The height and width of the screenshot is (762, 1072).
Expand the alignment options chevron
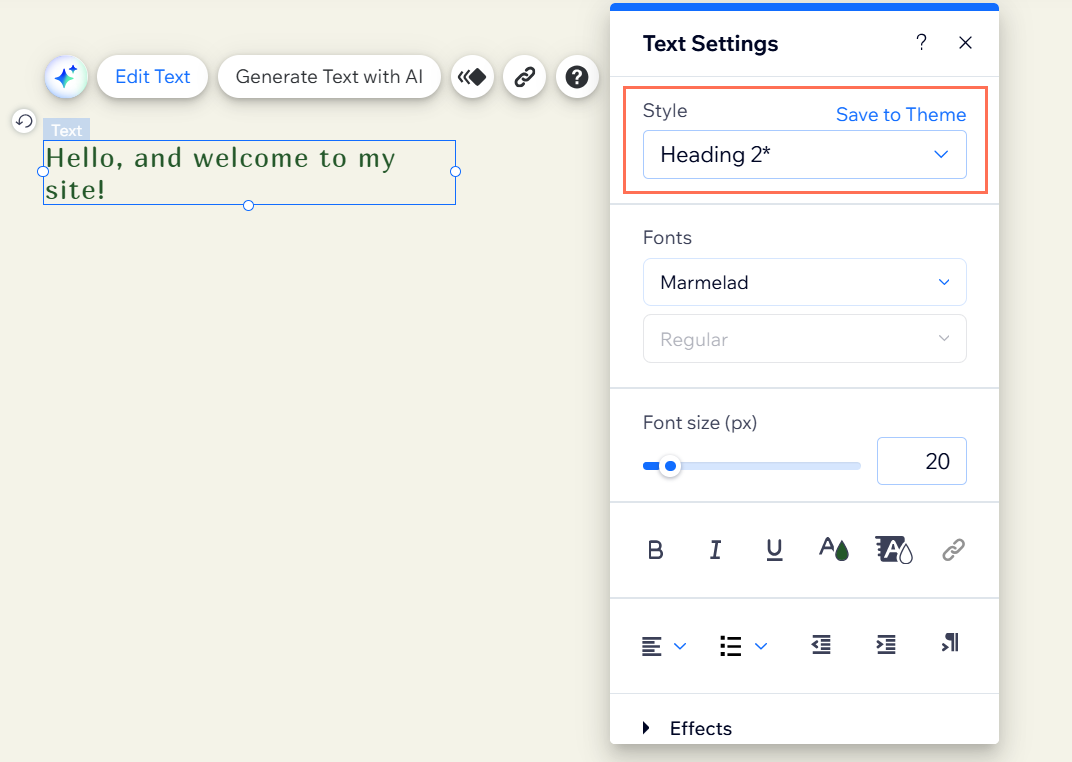[x=680, y=646]
